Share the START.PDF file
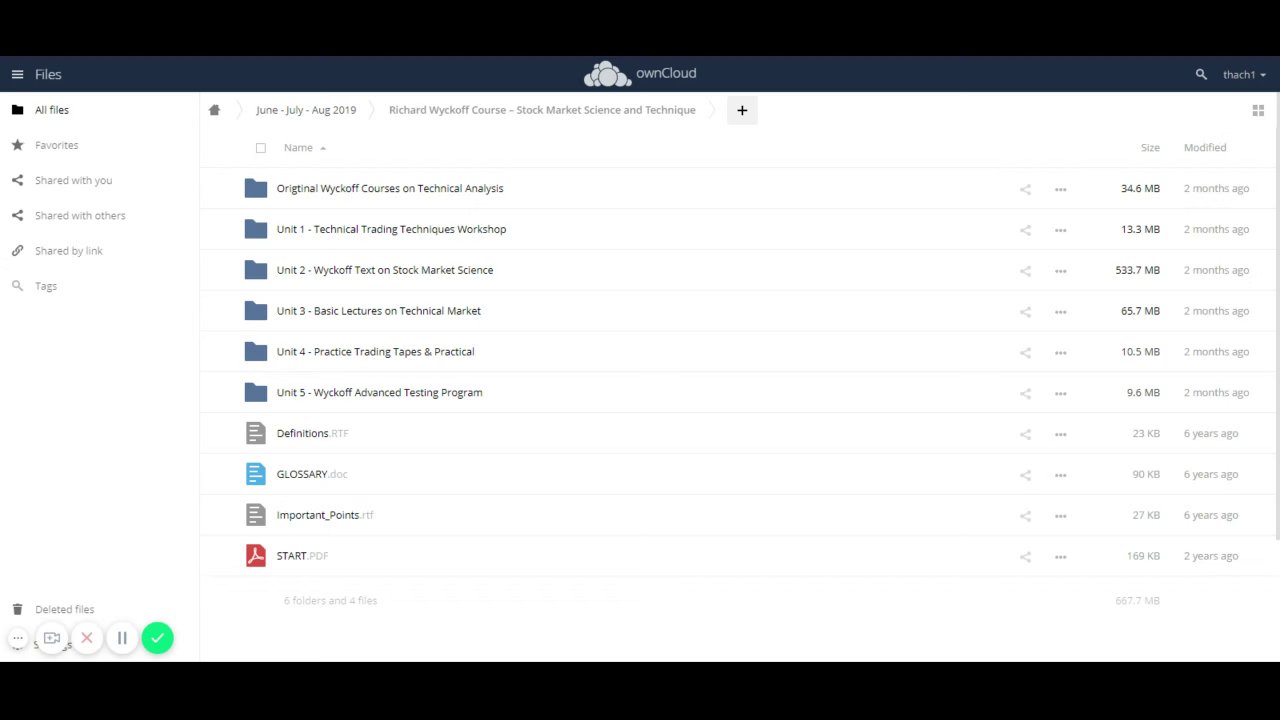The width and height of the screenshot is (1280, 720). coord(1025,557)
